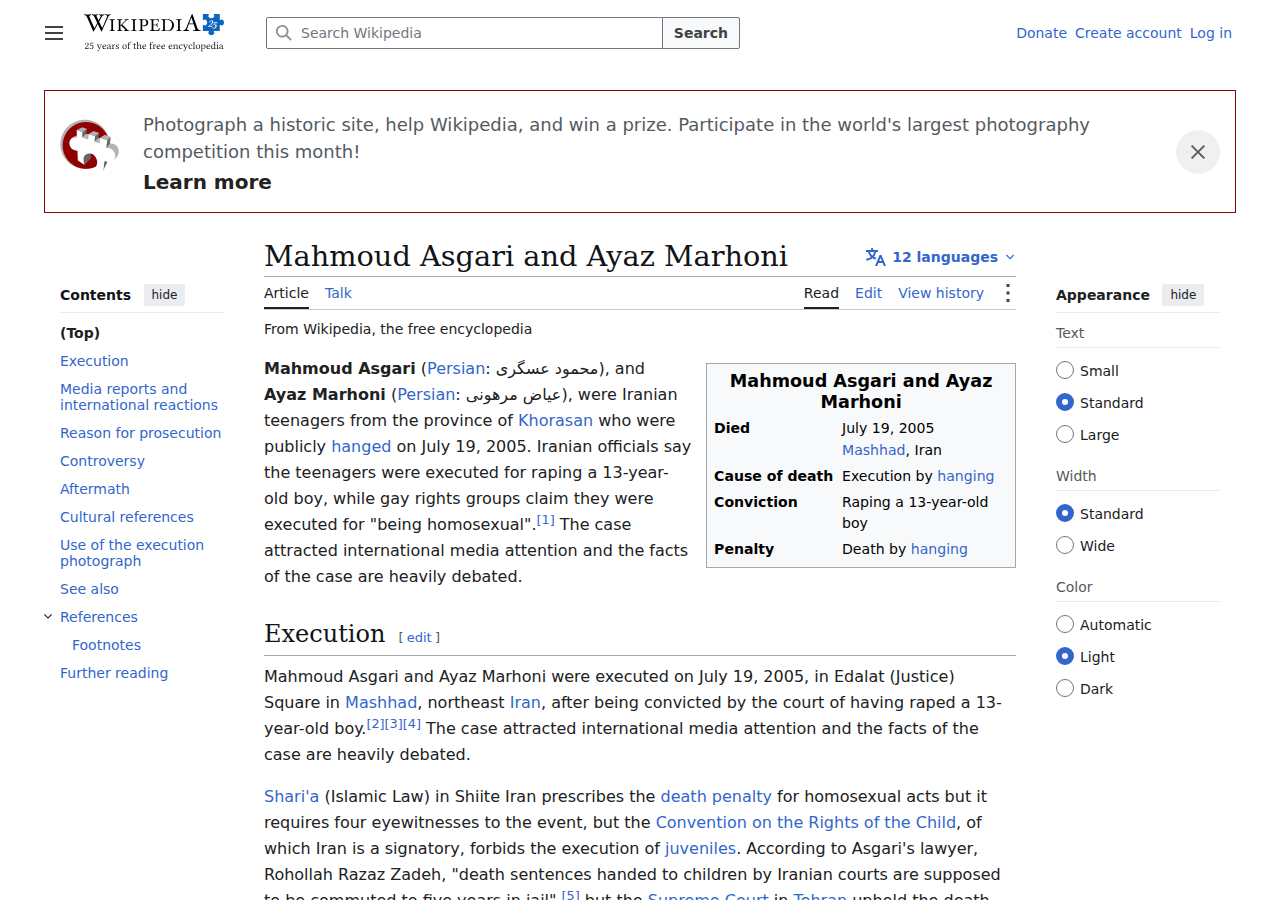Switch to the Talk tab
The width and height of the screenshot is (1280, 900).
click(338, 293)
